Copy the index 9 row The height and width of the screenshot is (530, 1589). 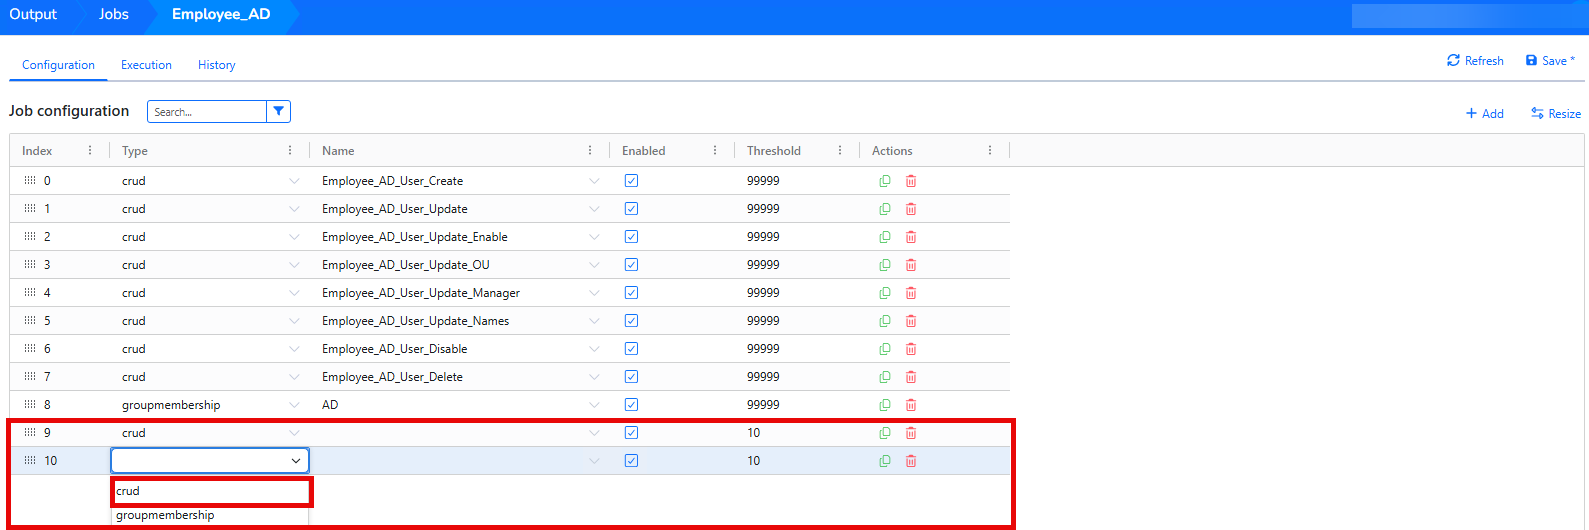point(885,433)
